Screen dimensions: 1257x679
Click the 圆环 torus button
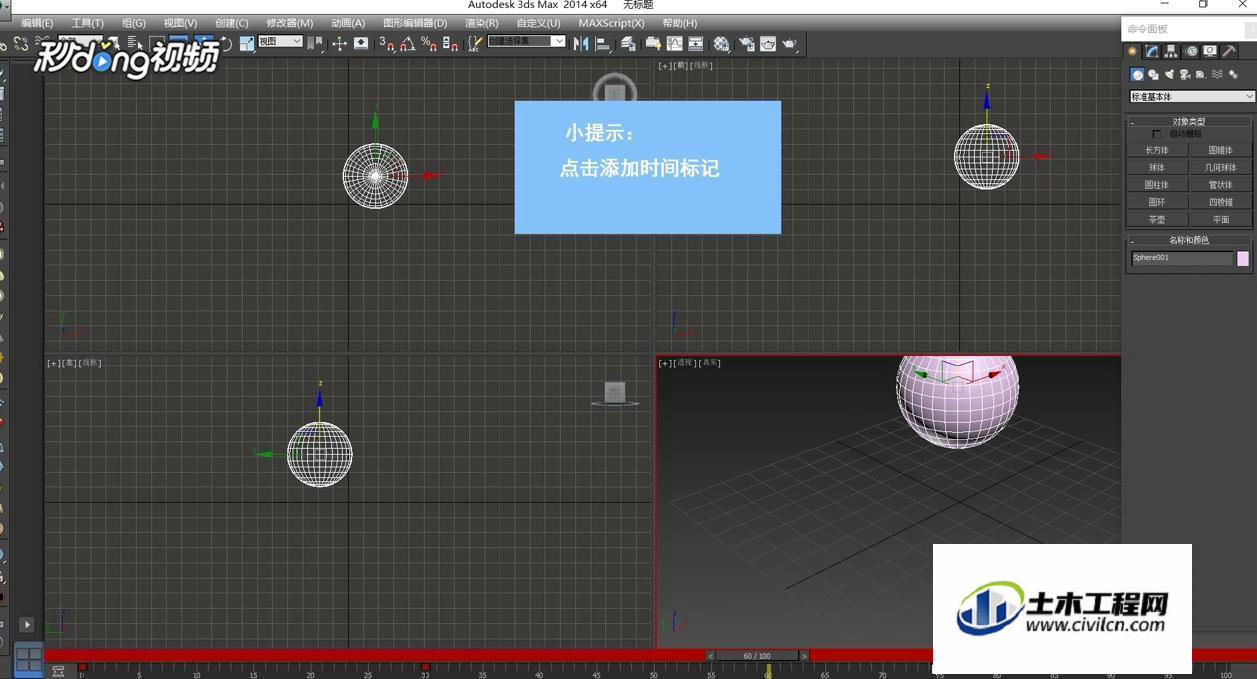pyautogui.click(x=1157, y=202)
